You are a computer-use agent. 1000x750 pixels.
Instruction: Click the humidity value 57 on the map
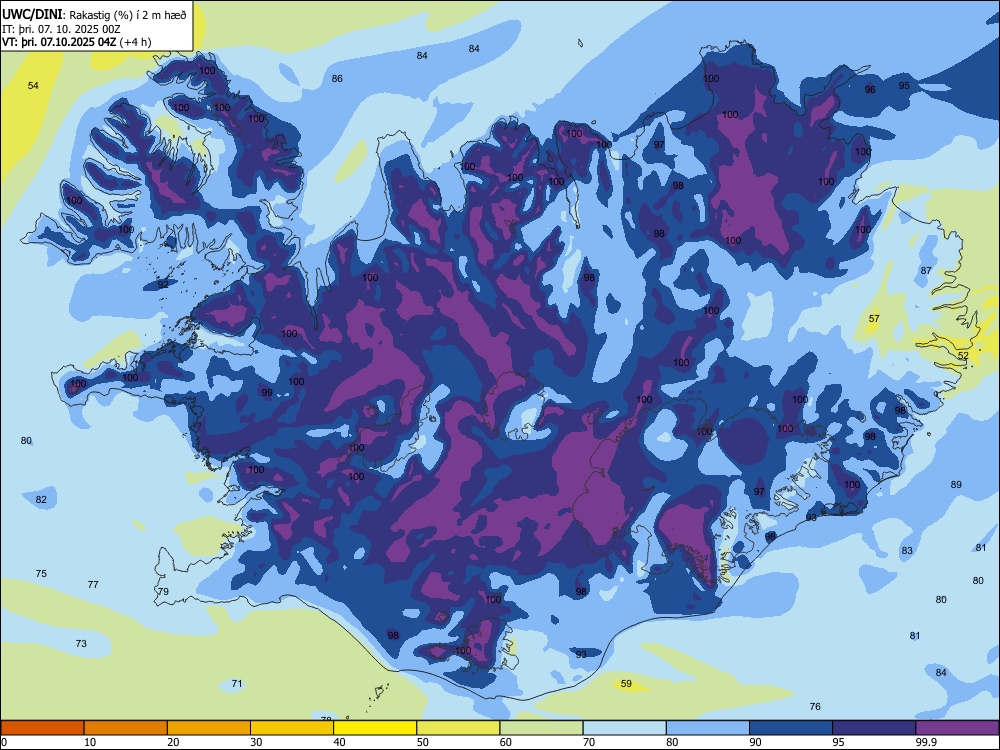click(x=874, y=318)
